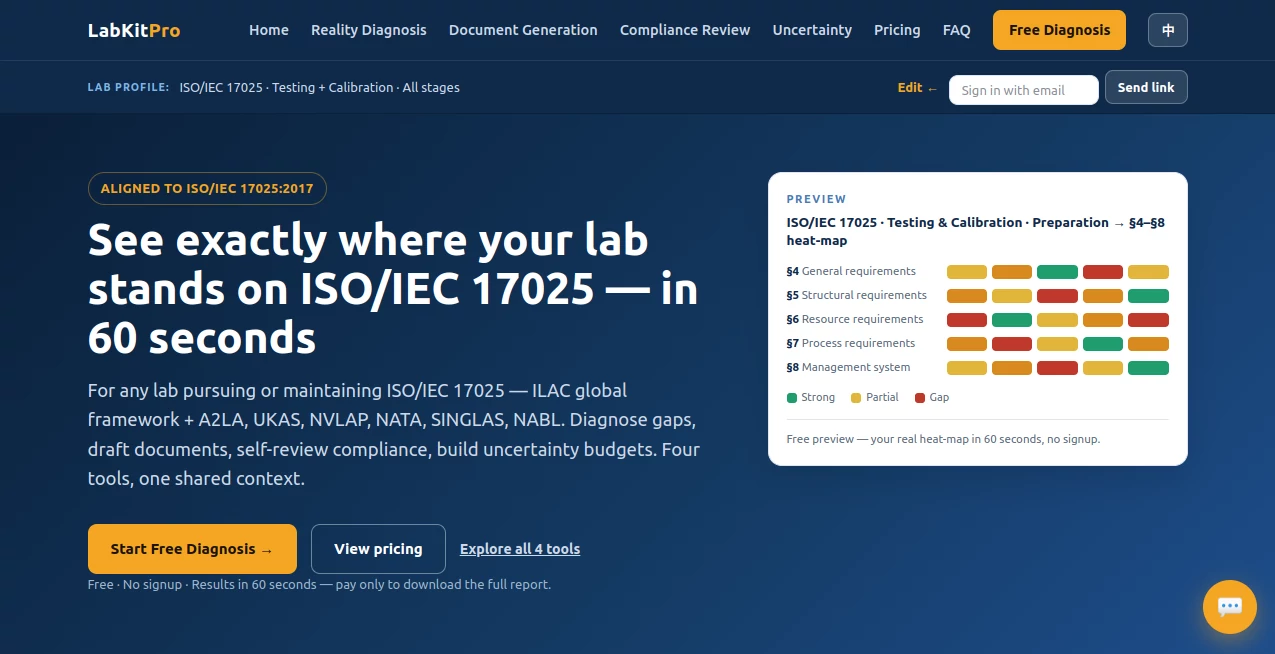This screenshot has height=654, width=1275.
Task: Click the Partial legend yellow dot
Action: point(856,398)
